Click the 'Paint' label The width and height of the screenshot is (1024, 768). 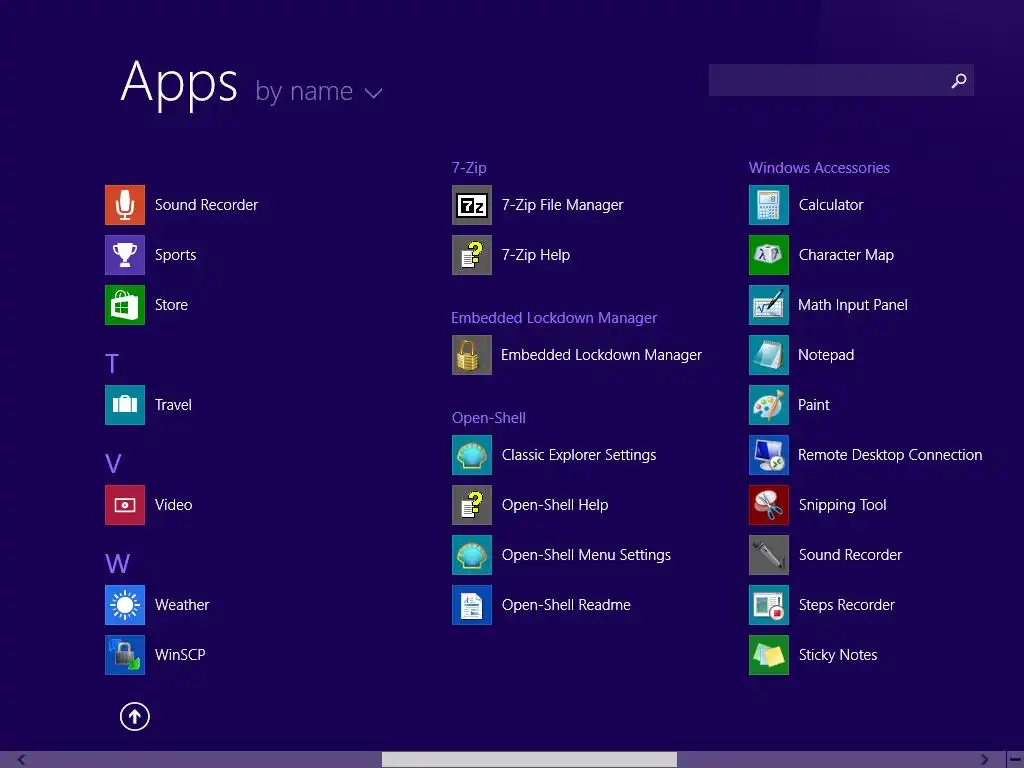814,405
